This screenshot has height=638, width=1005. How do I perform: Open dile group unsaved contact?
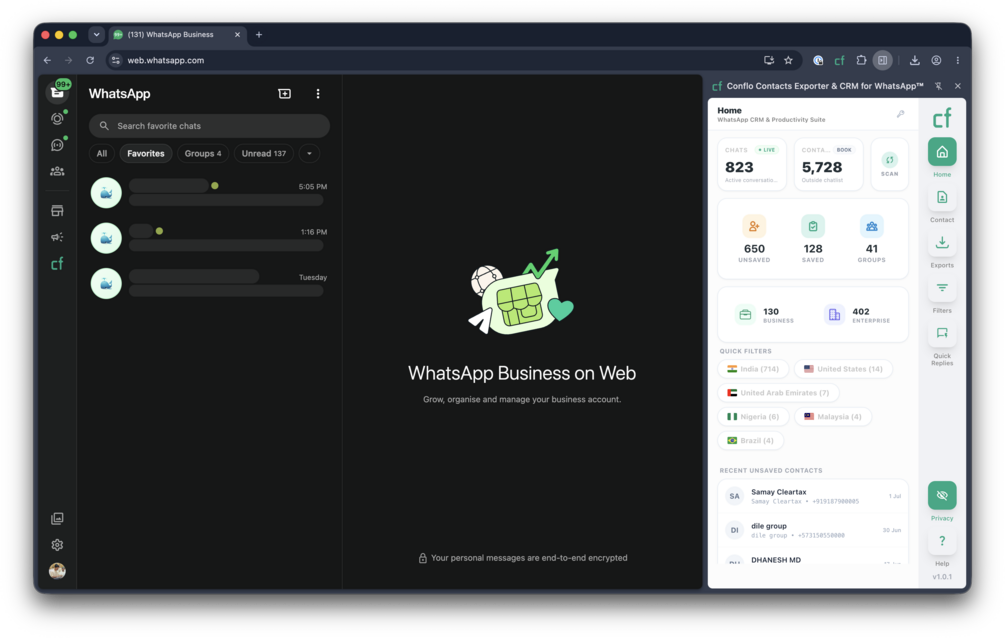click(813, 530)
